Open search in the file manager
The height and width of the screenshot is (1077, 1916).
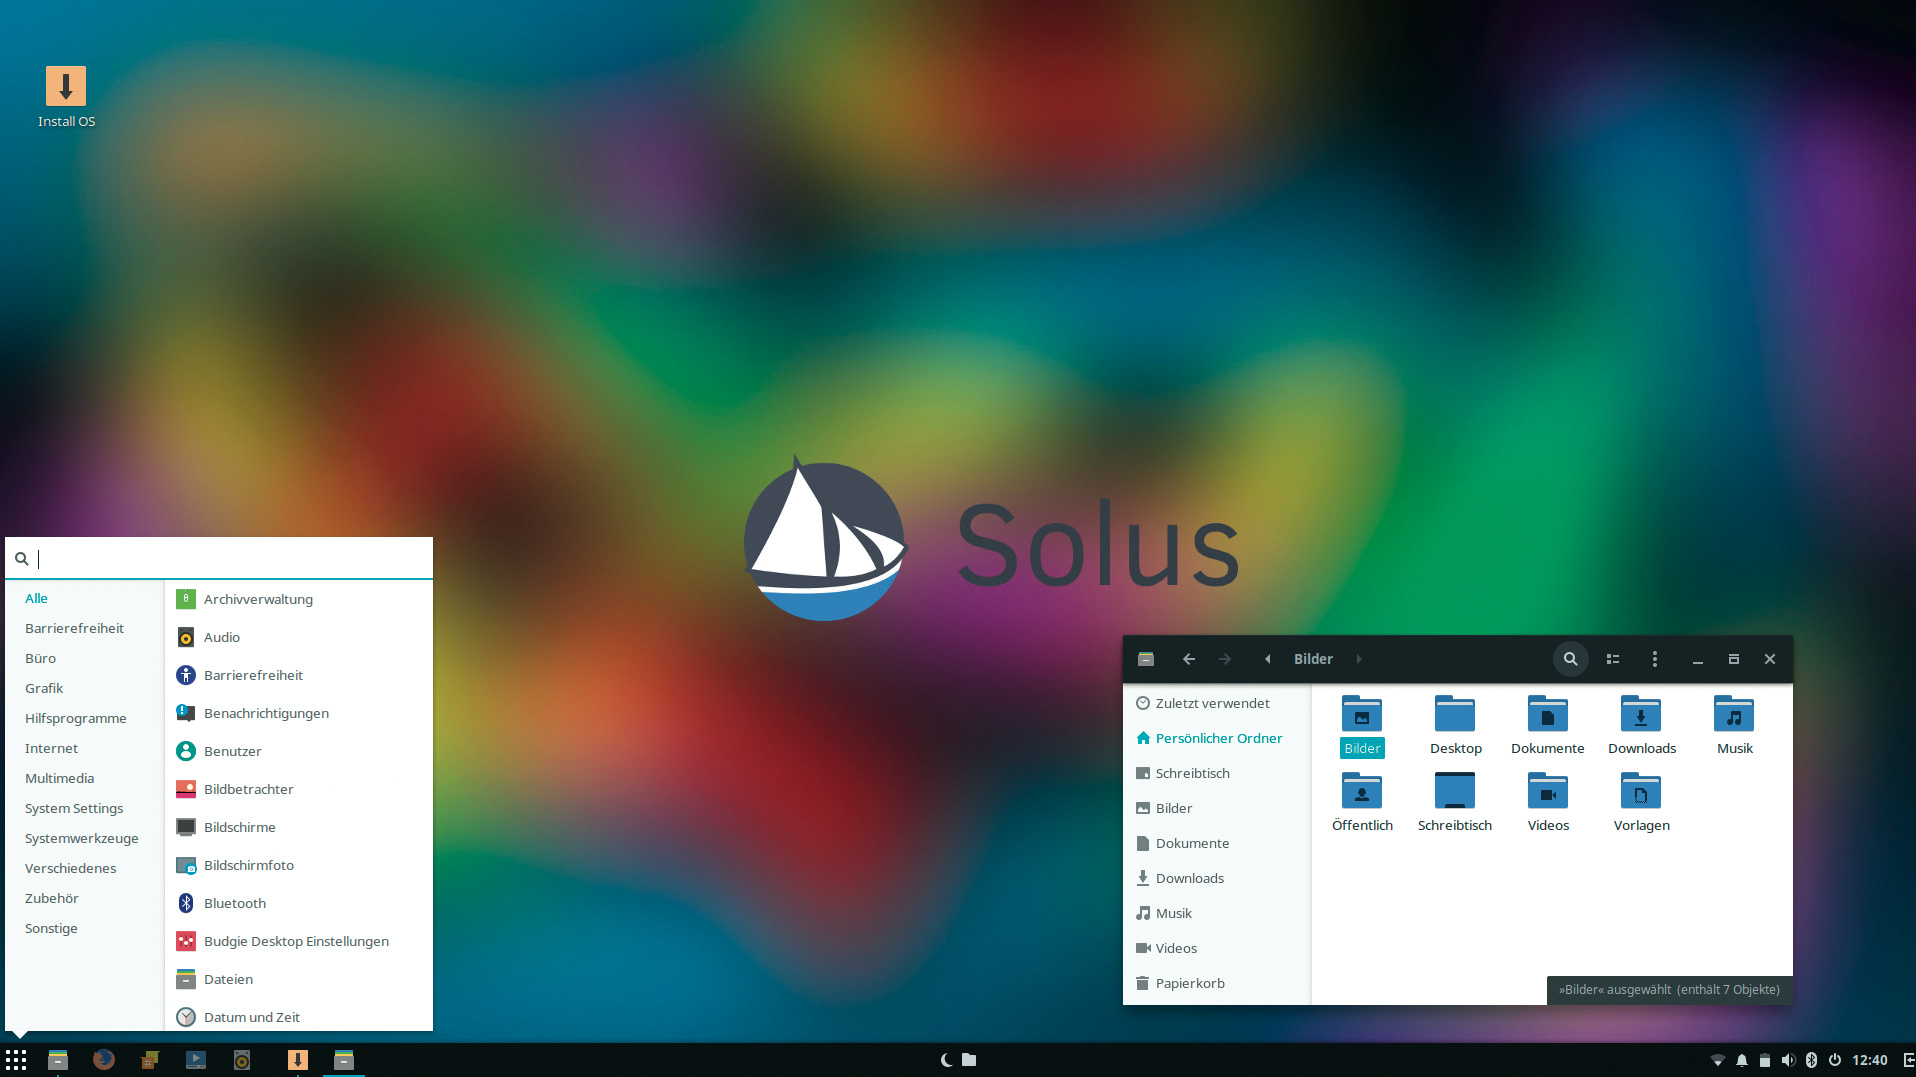click(1570, 659)
